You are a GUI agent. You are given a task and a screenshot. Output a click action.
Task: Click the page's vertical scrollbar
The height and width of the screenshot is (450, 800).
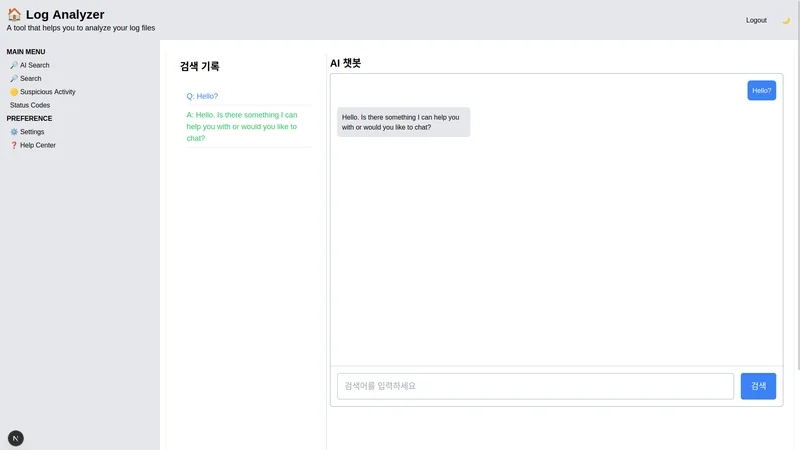pyautogui.click(x=798, y=185)
